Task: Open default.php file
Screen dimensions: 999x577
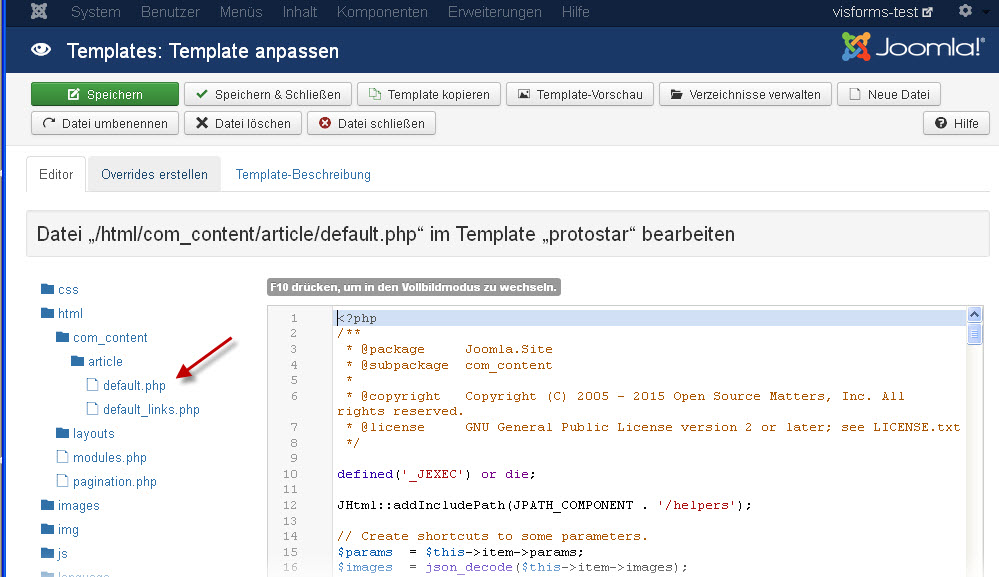Action: [x=134, y=385]
